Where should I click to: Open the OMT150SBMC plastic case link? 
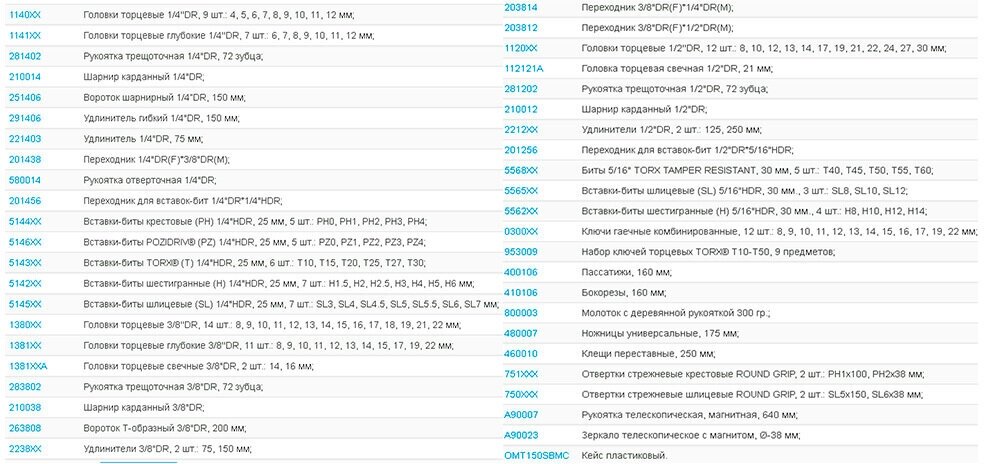point(537,456)
